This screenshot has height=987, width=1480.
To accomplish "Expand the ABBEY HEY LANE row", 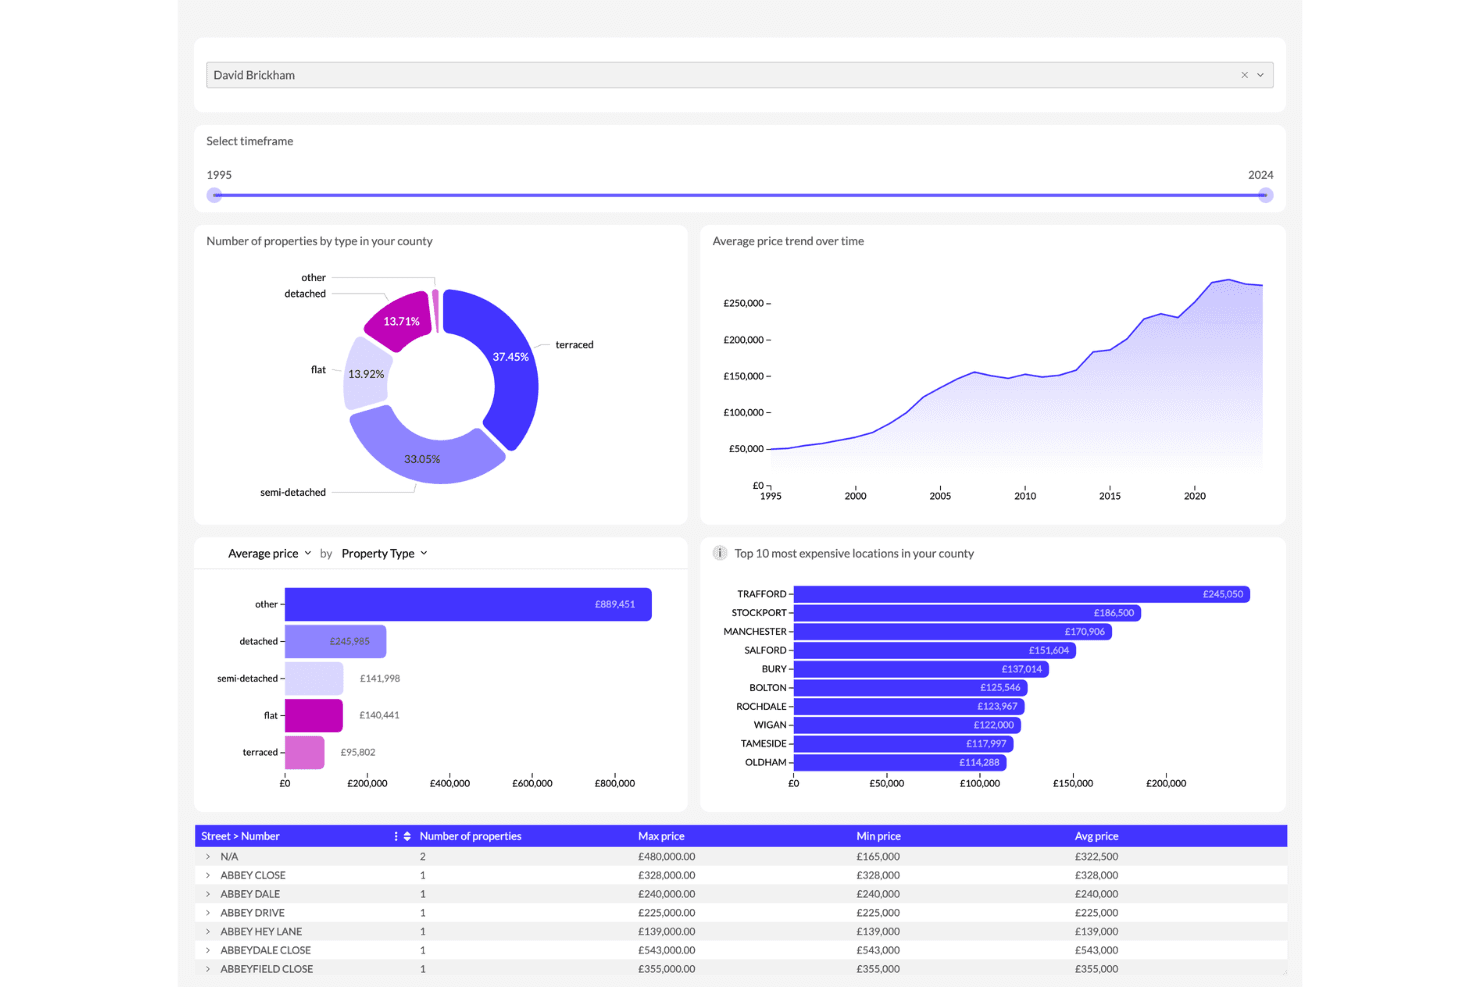I will pos(208,932).
